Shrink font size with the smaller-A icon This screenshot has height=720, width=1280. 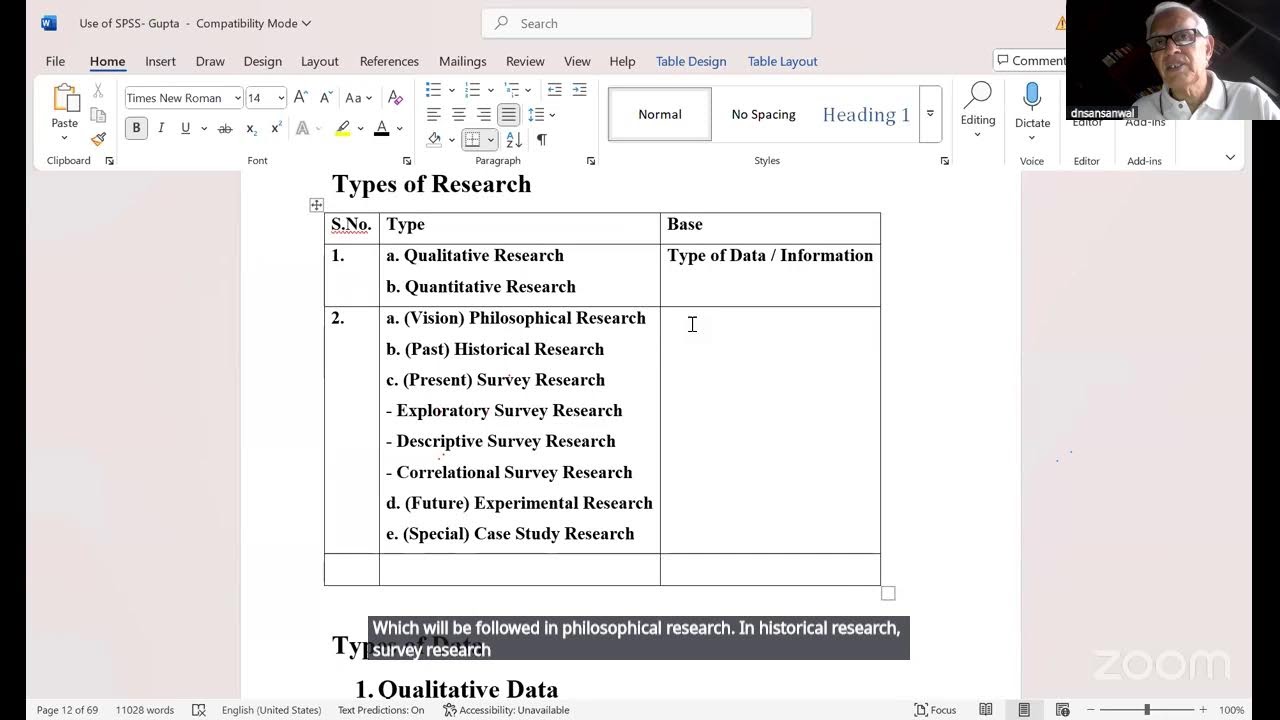point(326,98)
